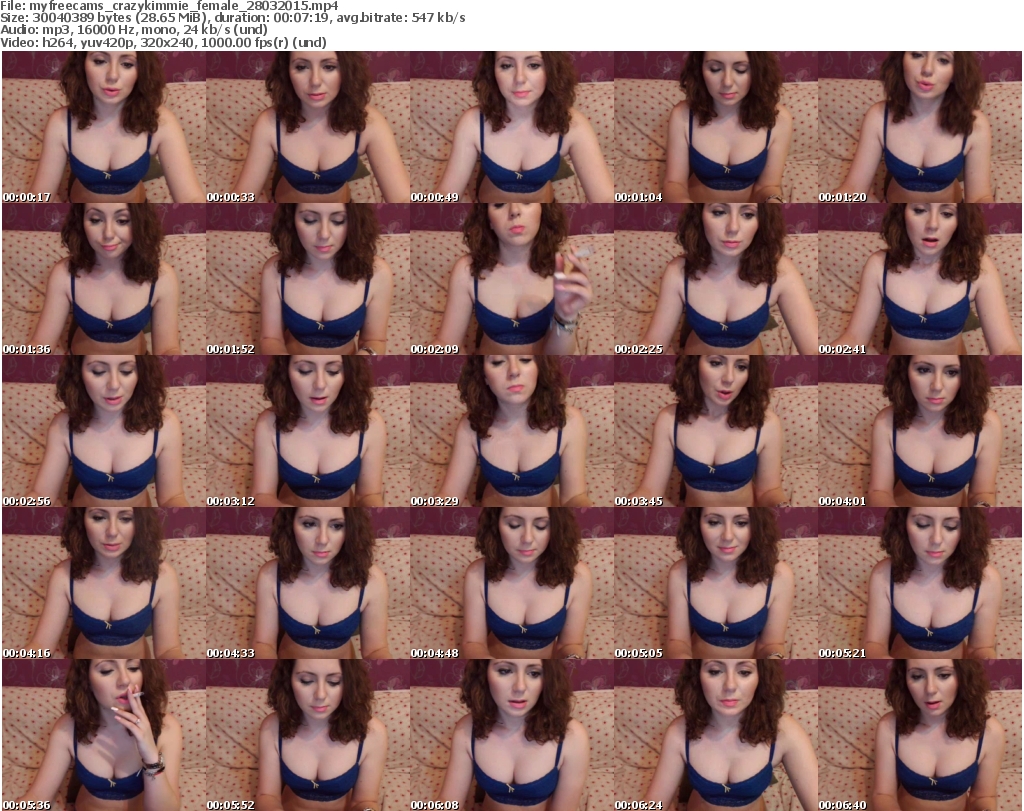The height and width of the screenshot is (811, 1024).
Task: Pick the frame stamped 00:02:56
Action: 104,431
